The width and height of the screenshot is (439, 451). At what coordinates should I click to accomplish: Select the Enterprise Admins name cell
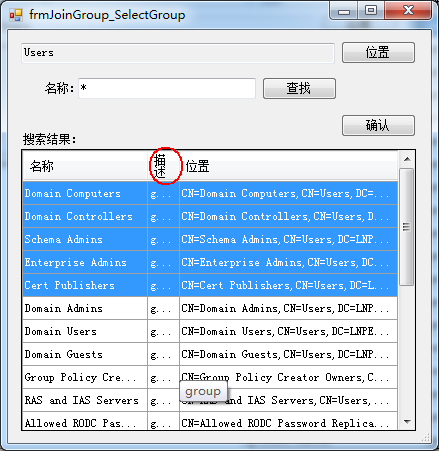click(x=85, y=262)
